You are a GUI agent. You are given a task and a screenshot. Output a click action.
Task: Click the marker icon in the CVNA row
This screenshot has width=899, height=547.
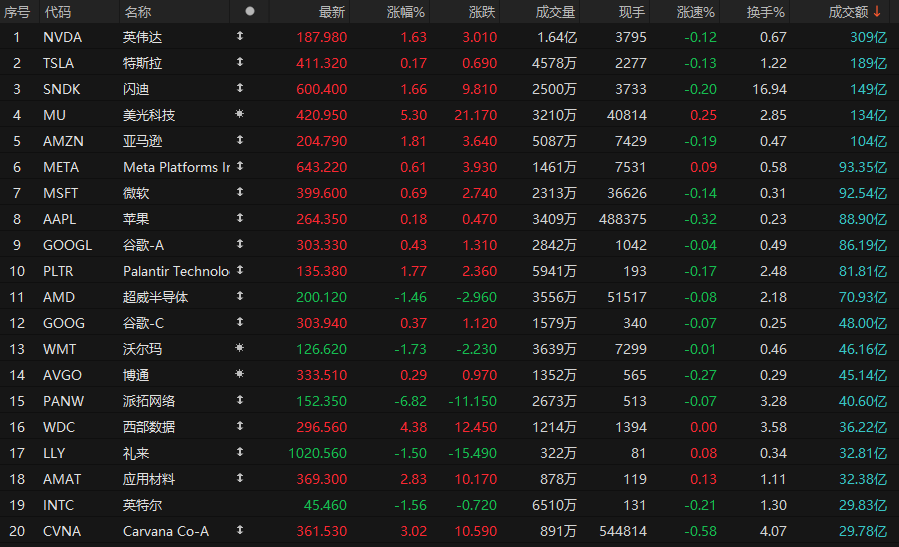pyautogui.click(x=240, y=530)
